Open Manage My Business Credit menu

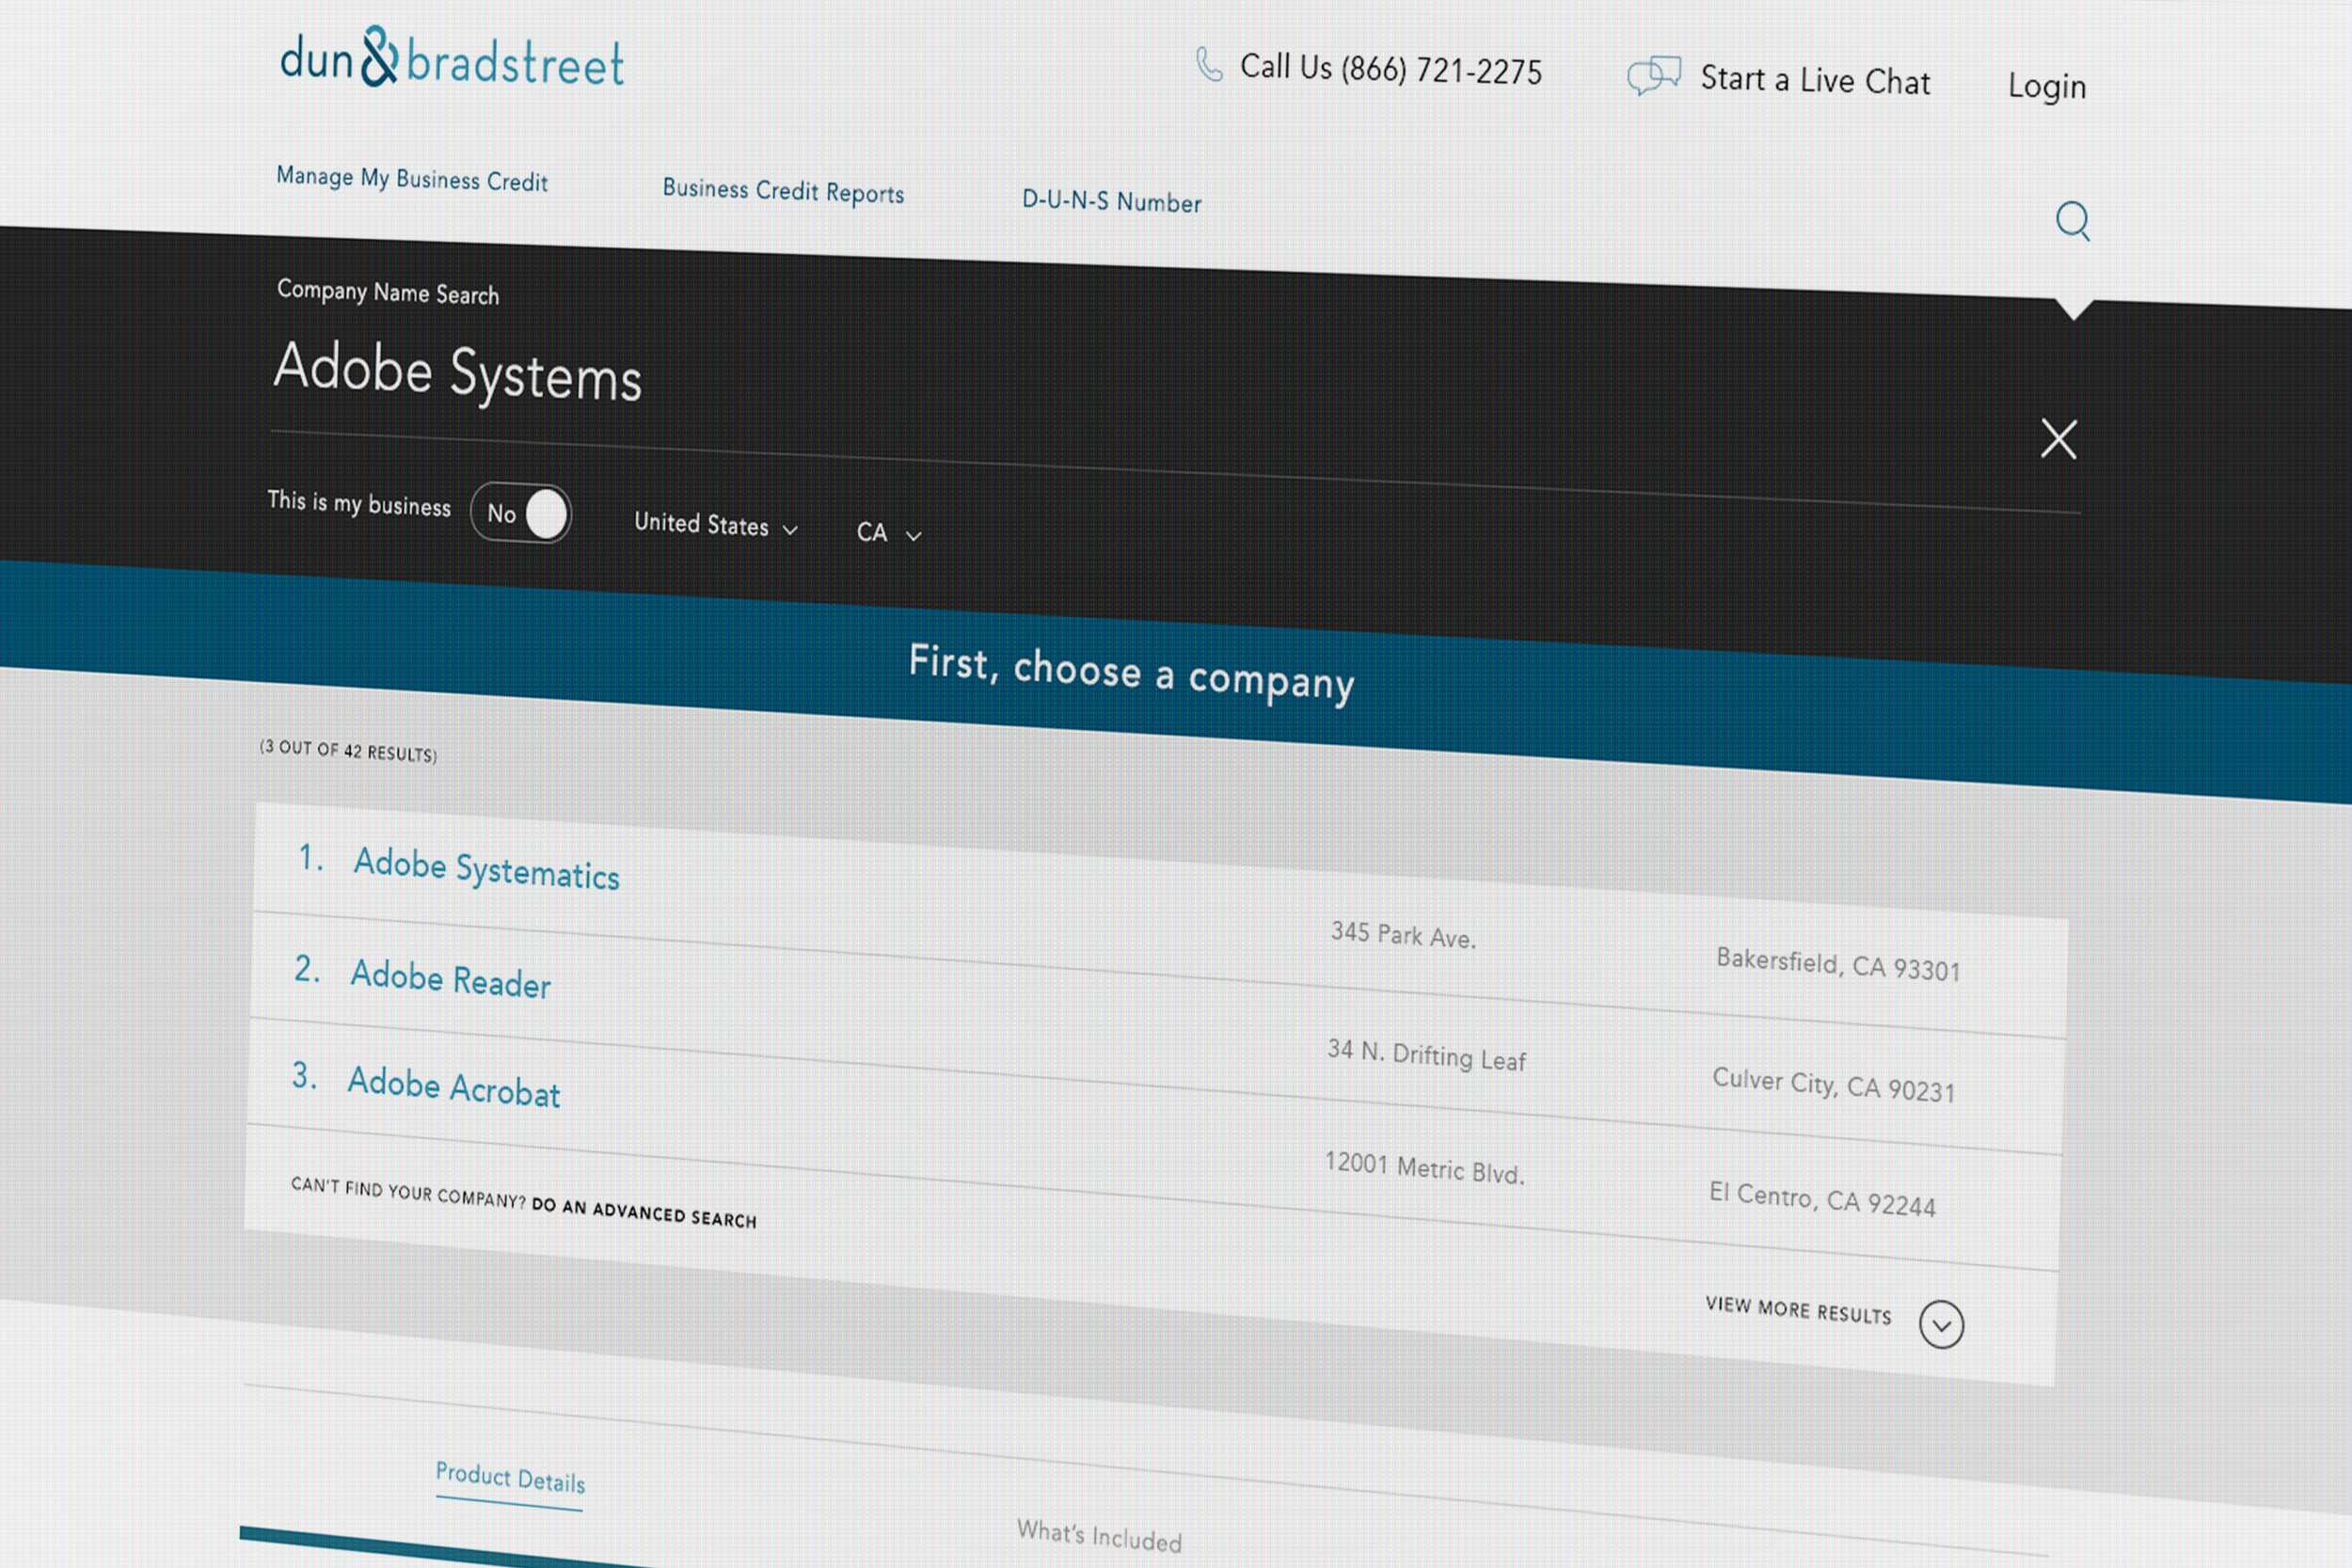(411, 179)
